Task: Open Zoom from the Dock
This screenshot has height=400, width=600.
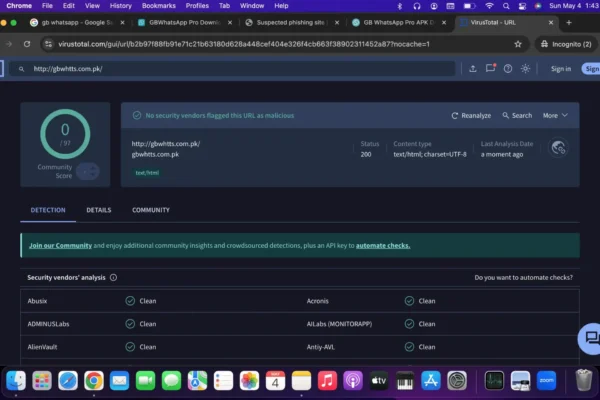Action: pyautogui.click(x=546, y=381)
